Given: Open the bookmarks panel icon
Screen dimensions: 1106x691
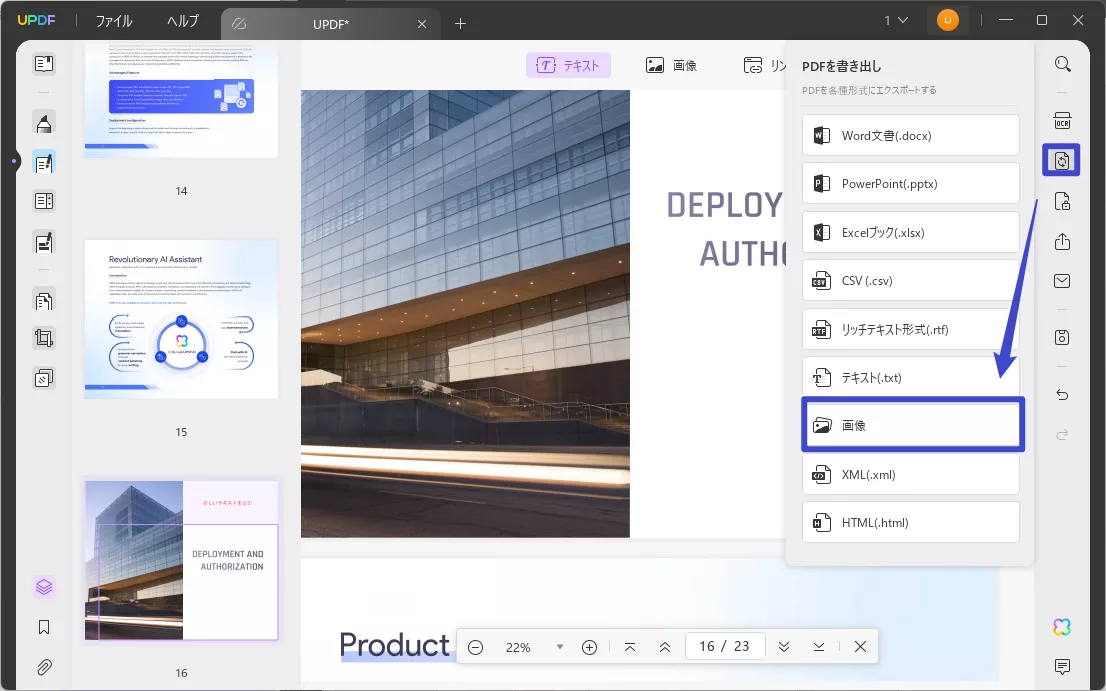Looking at the screenshot, I should pos(44,628).
